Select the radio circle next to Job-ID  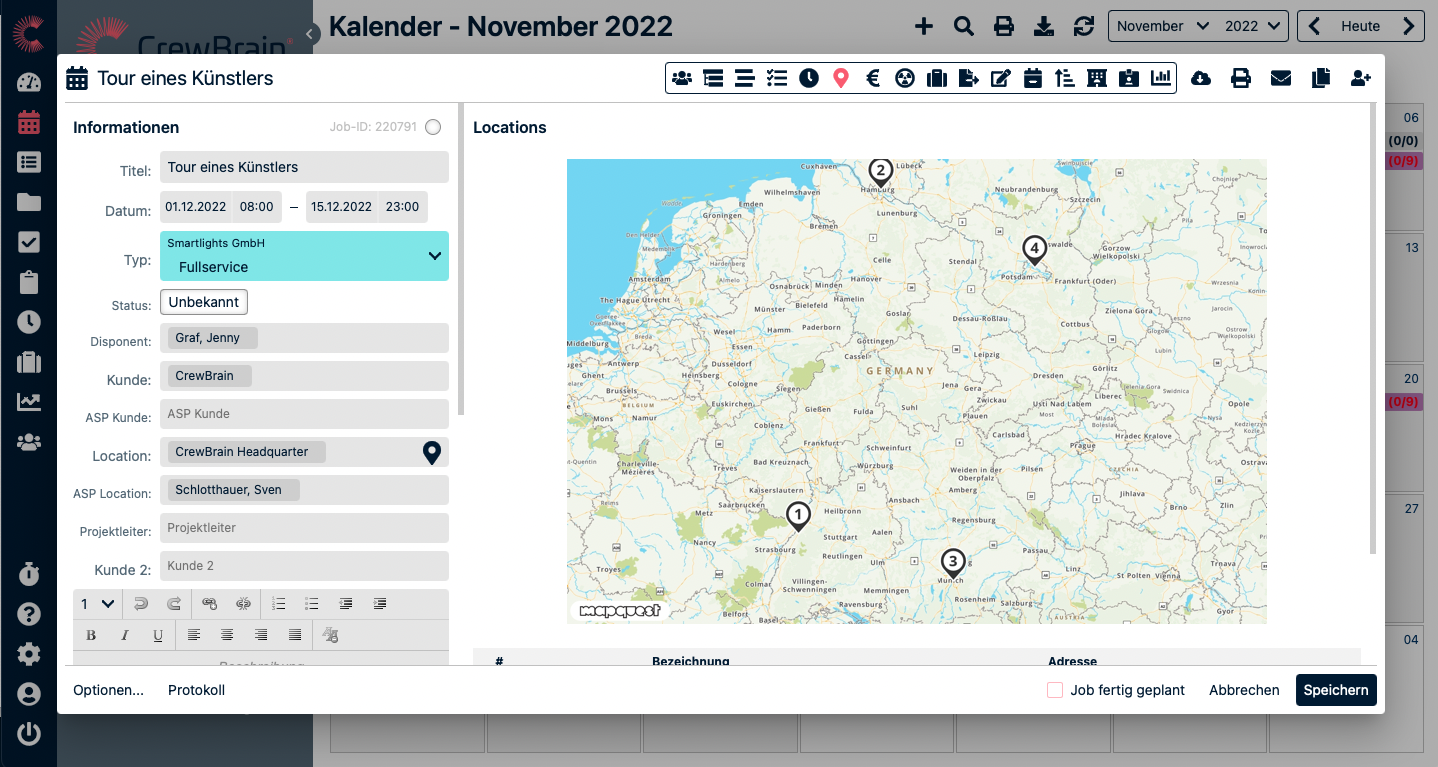coord(433,127)
